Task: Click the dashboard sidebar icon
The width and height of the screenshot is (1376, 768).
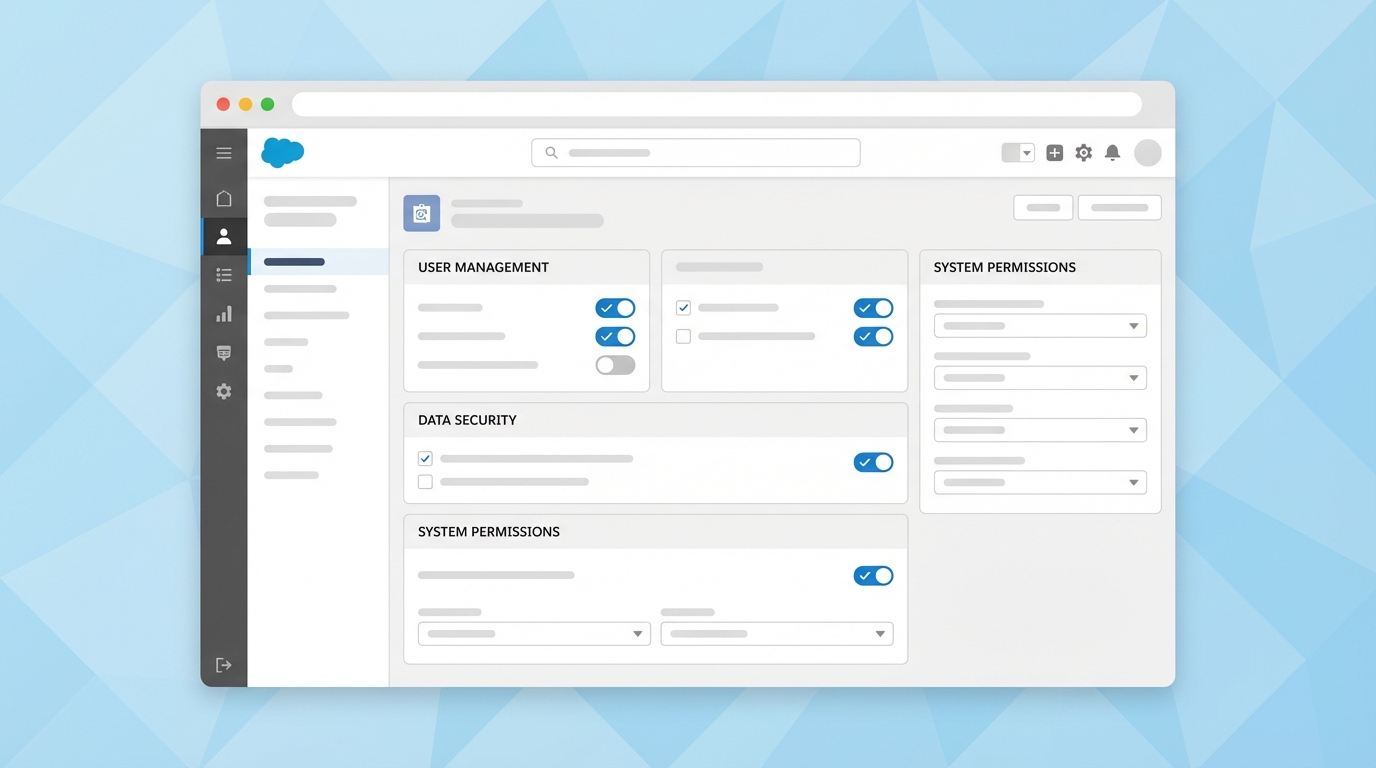Action: 224,352
